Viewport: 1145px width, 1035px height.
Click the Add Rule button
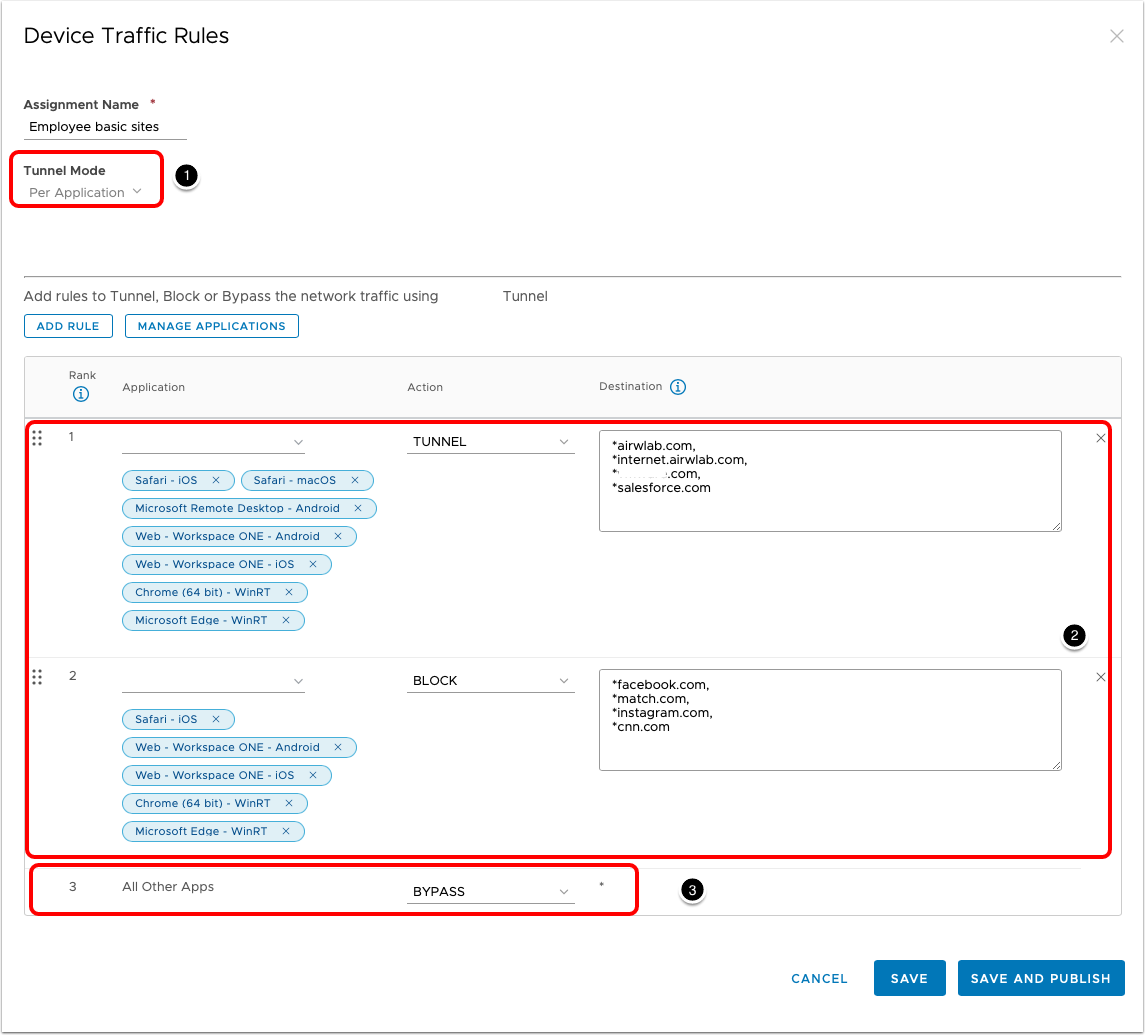(68, 326)
